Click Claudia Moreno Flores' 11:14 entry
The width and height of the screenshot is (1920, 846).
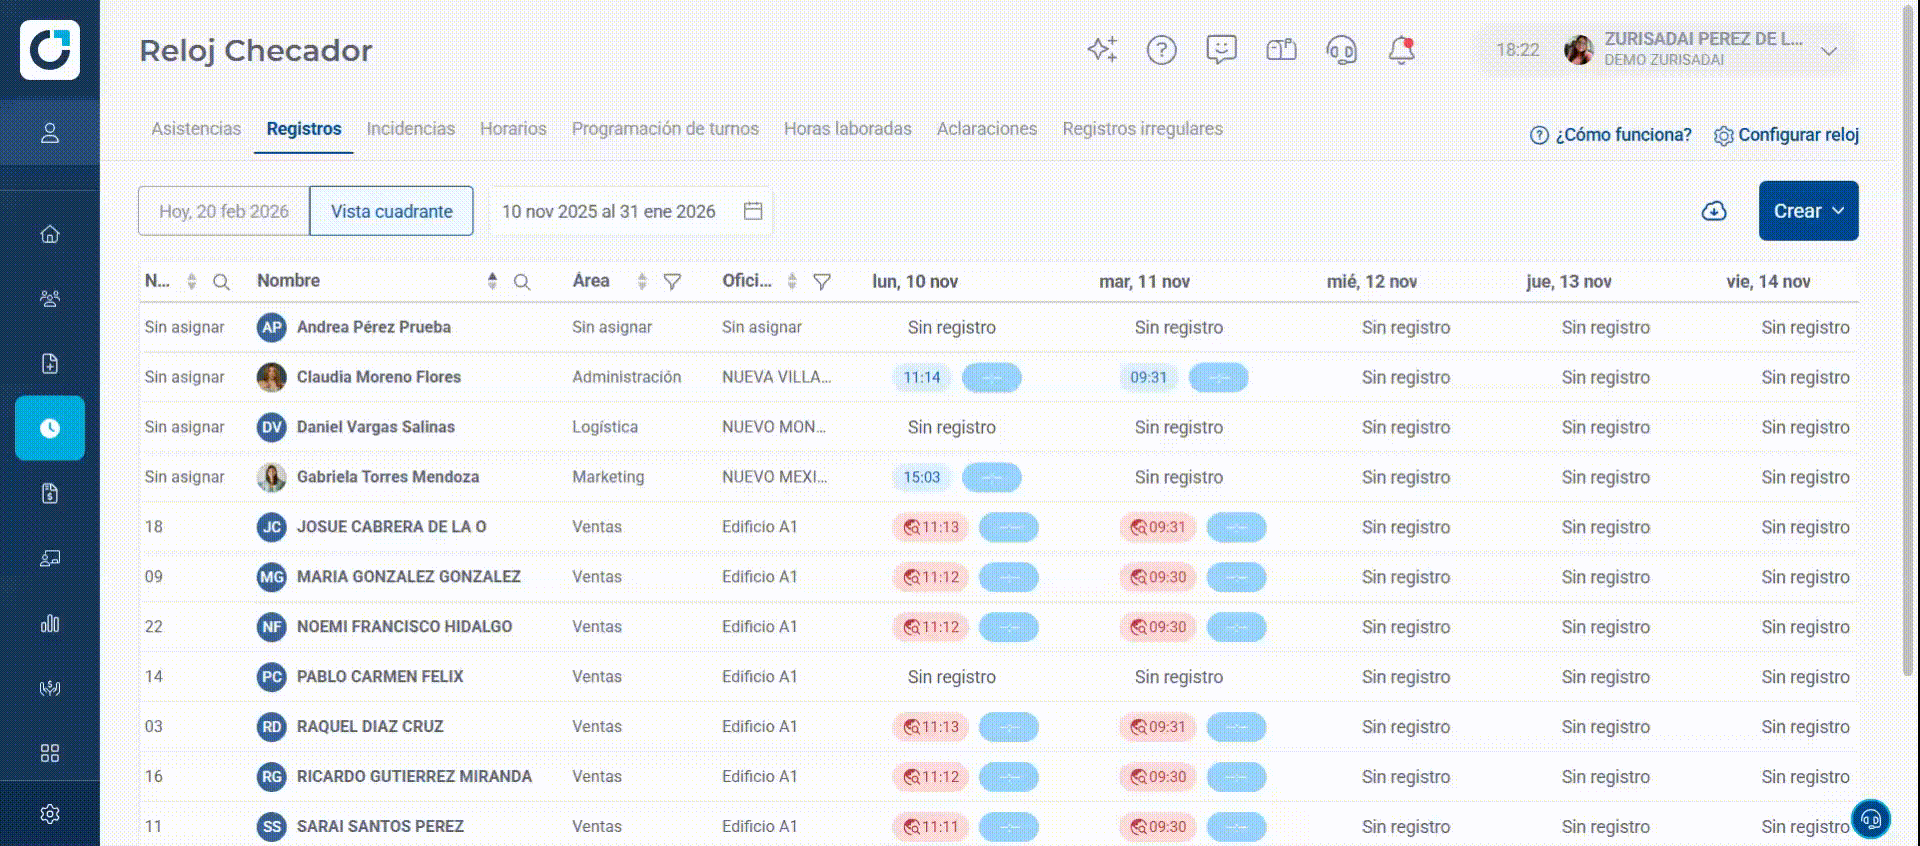(x=921, y=377)
